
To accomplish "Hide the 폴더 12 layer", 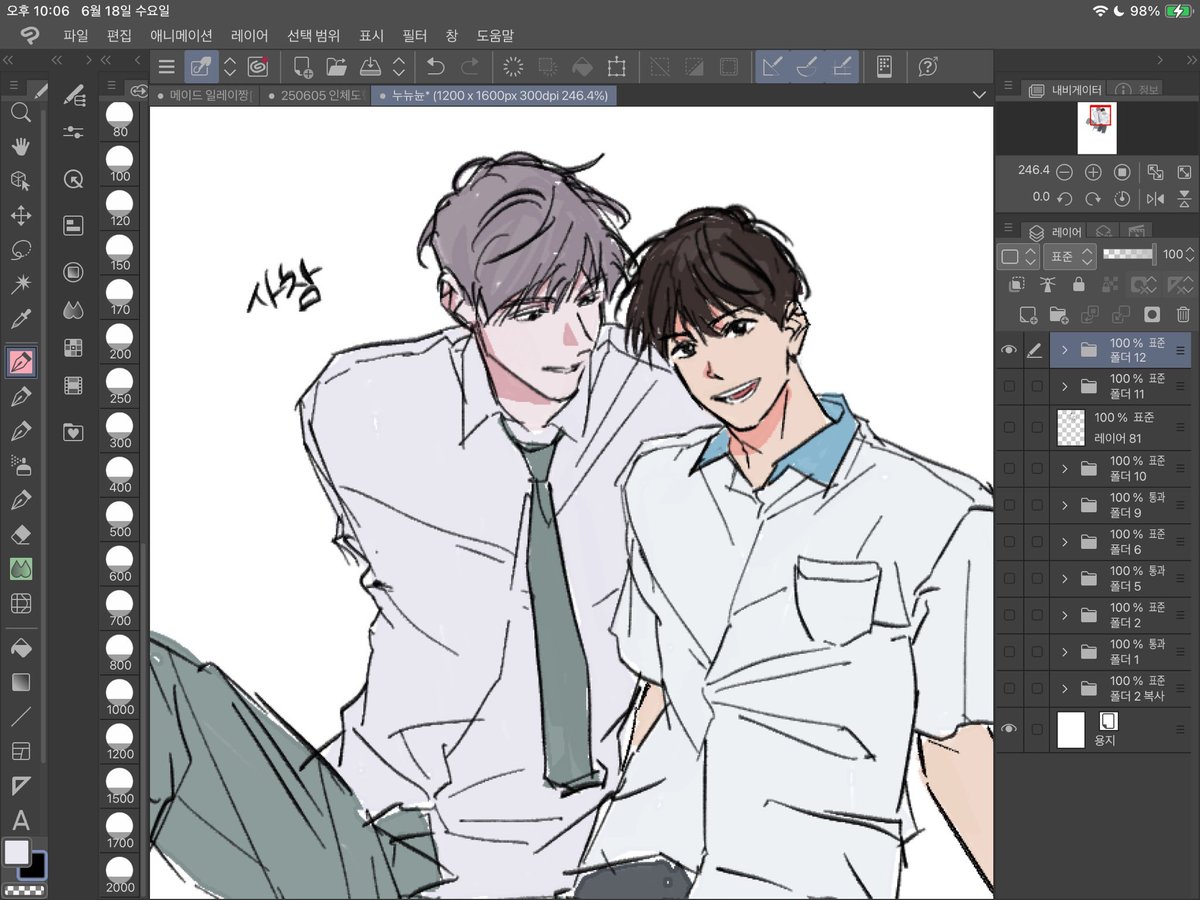I will (x=1009, y=350).
